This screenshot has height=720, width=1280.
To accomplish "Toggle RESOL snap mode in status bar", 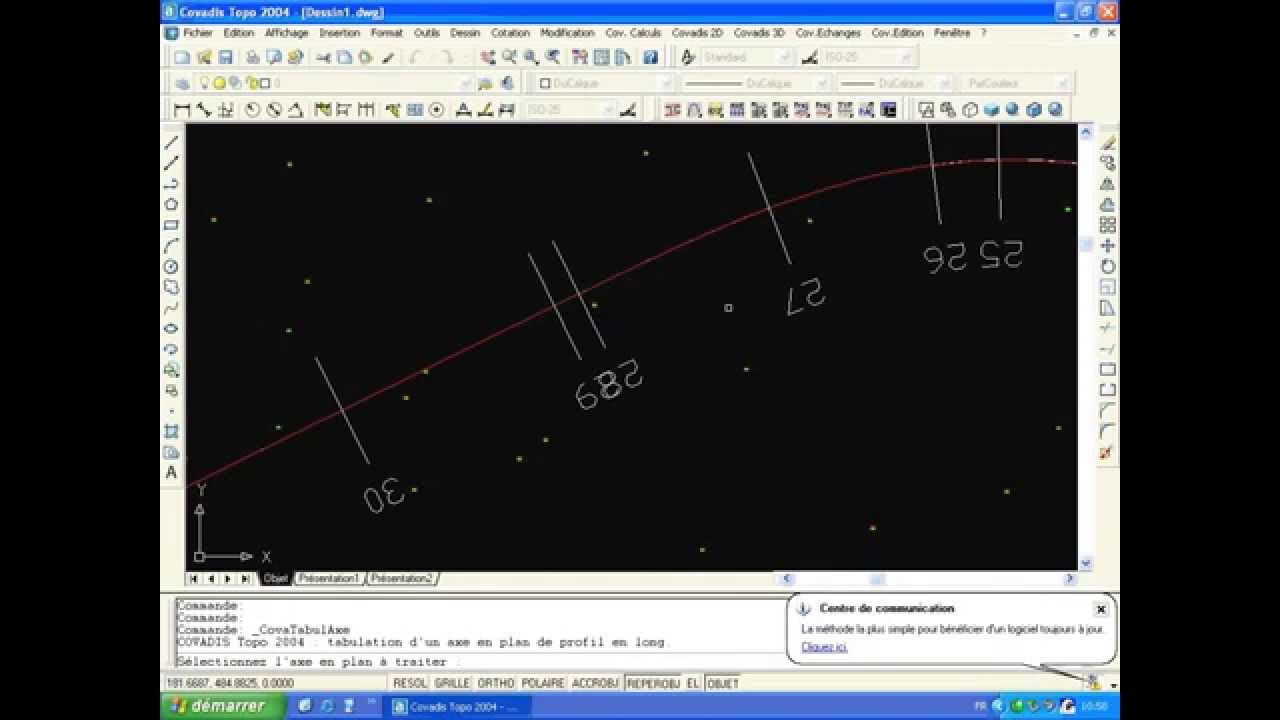I will click(x=410, y=683).
